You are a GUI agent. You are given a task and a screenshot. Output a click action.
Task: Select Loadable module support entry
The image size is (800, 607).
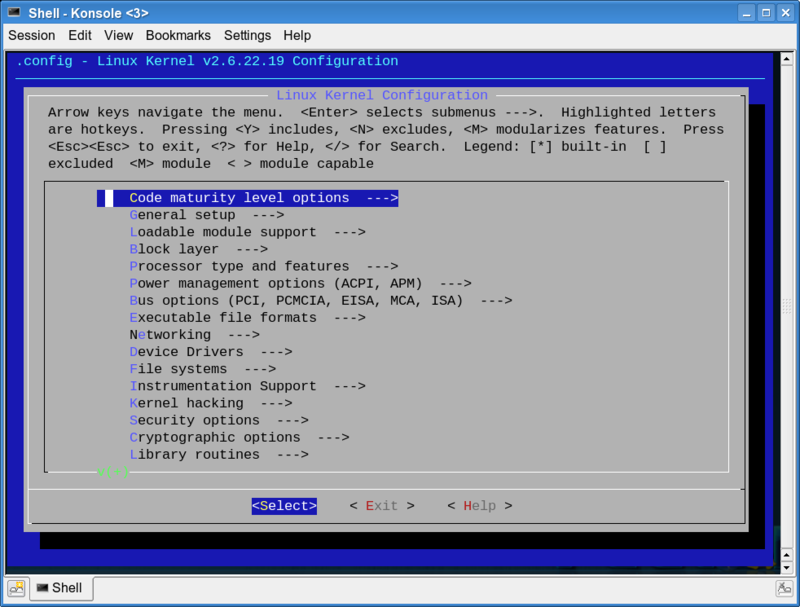(247, 232)
